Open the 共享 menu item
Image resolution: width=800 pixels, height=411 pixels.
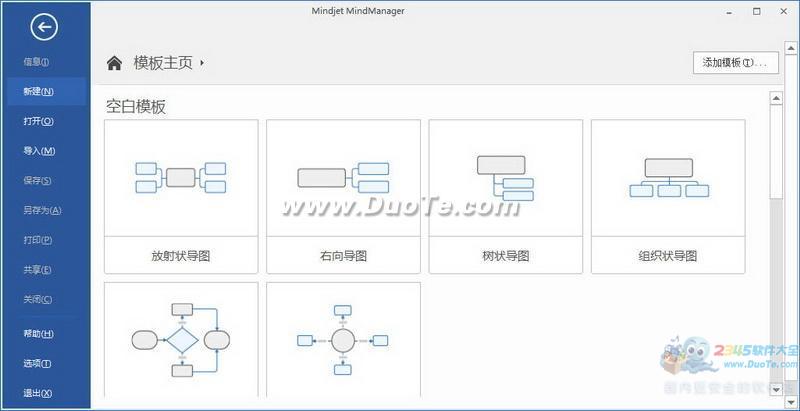(37, 270)
